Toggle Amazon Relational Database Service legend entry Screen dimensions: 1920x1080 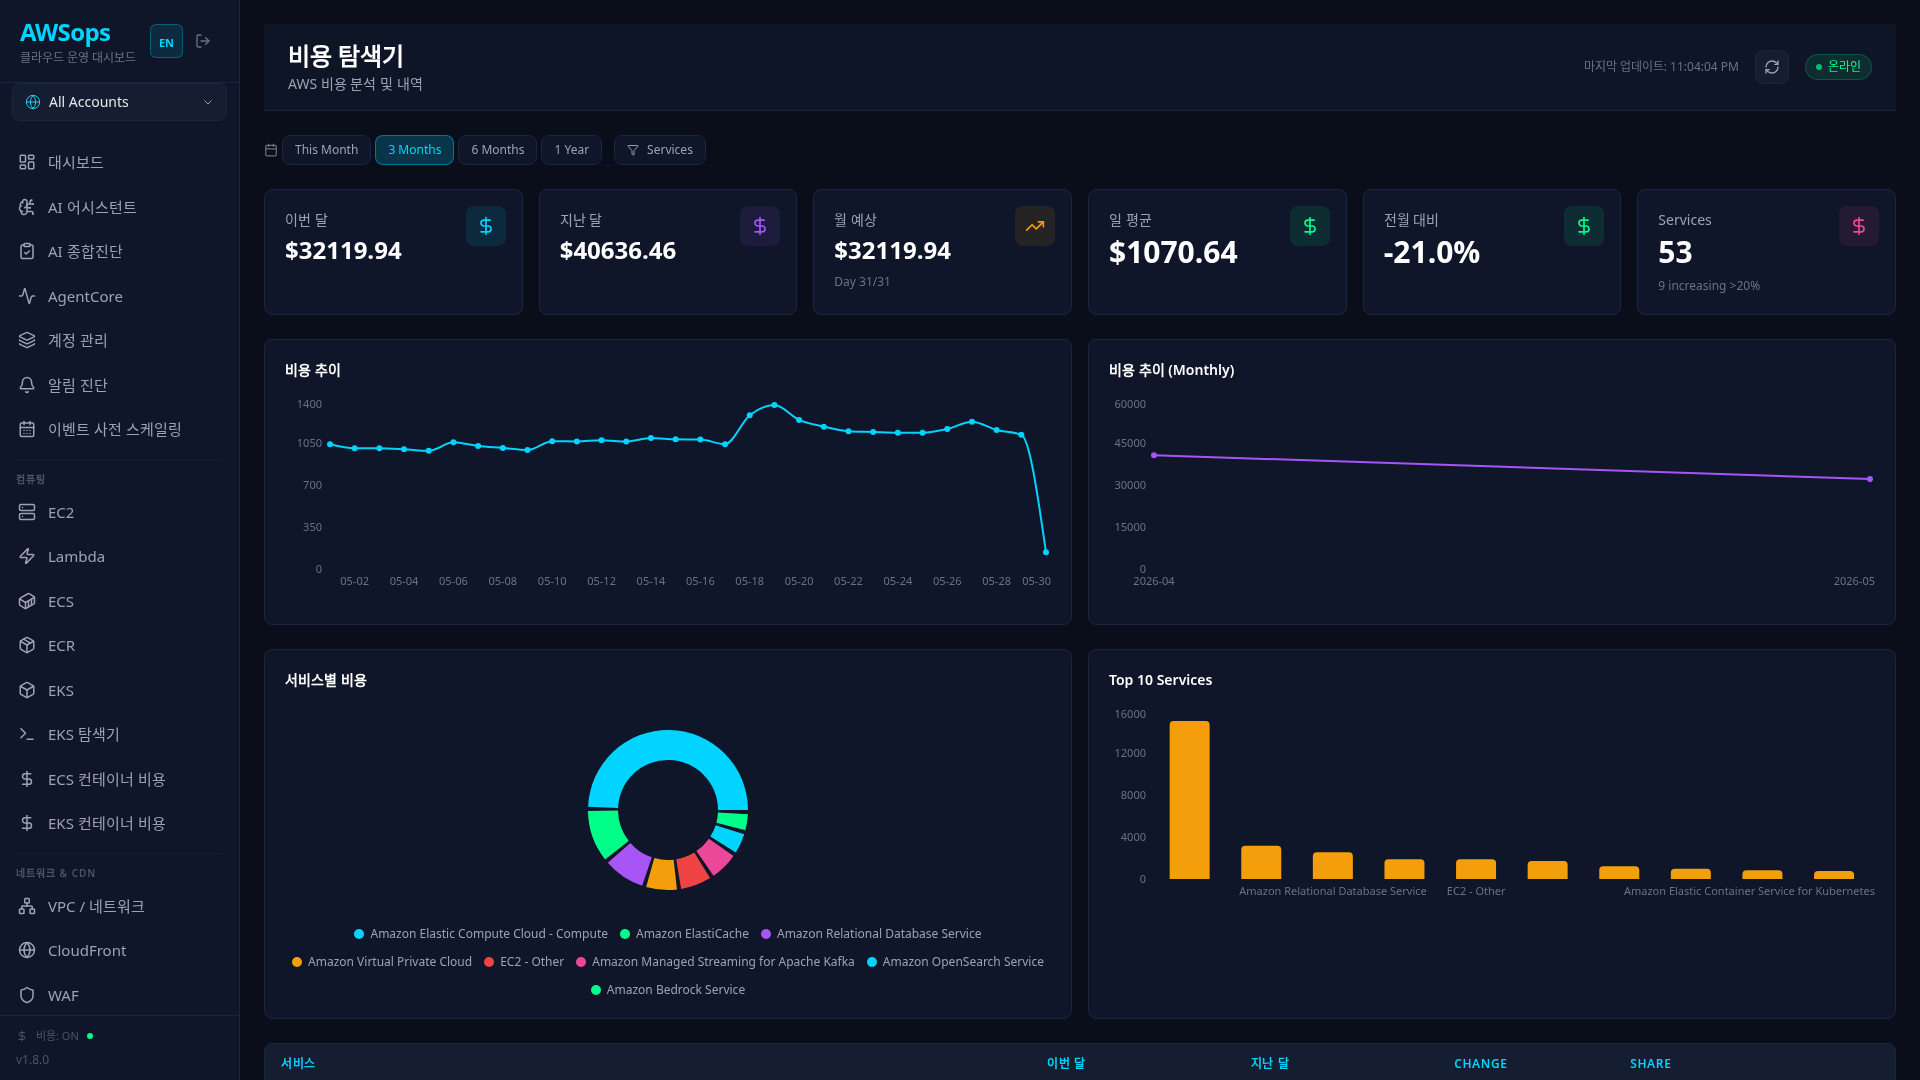coord(871,934)
